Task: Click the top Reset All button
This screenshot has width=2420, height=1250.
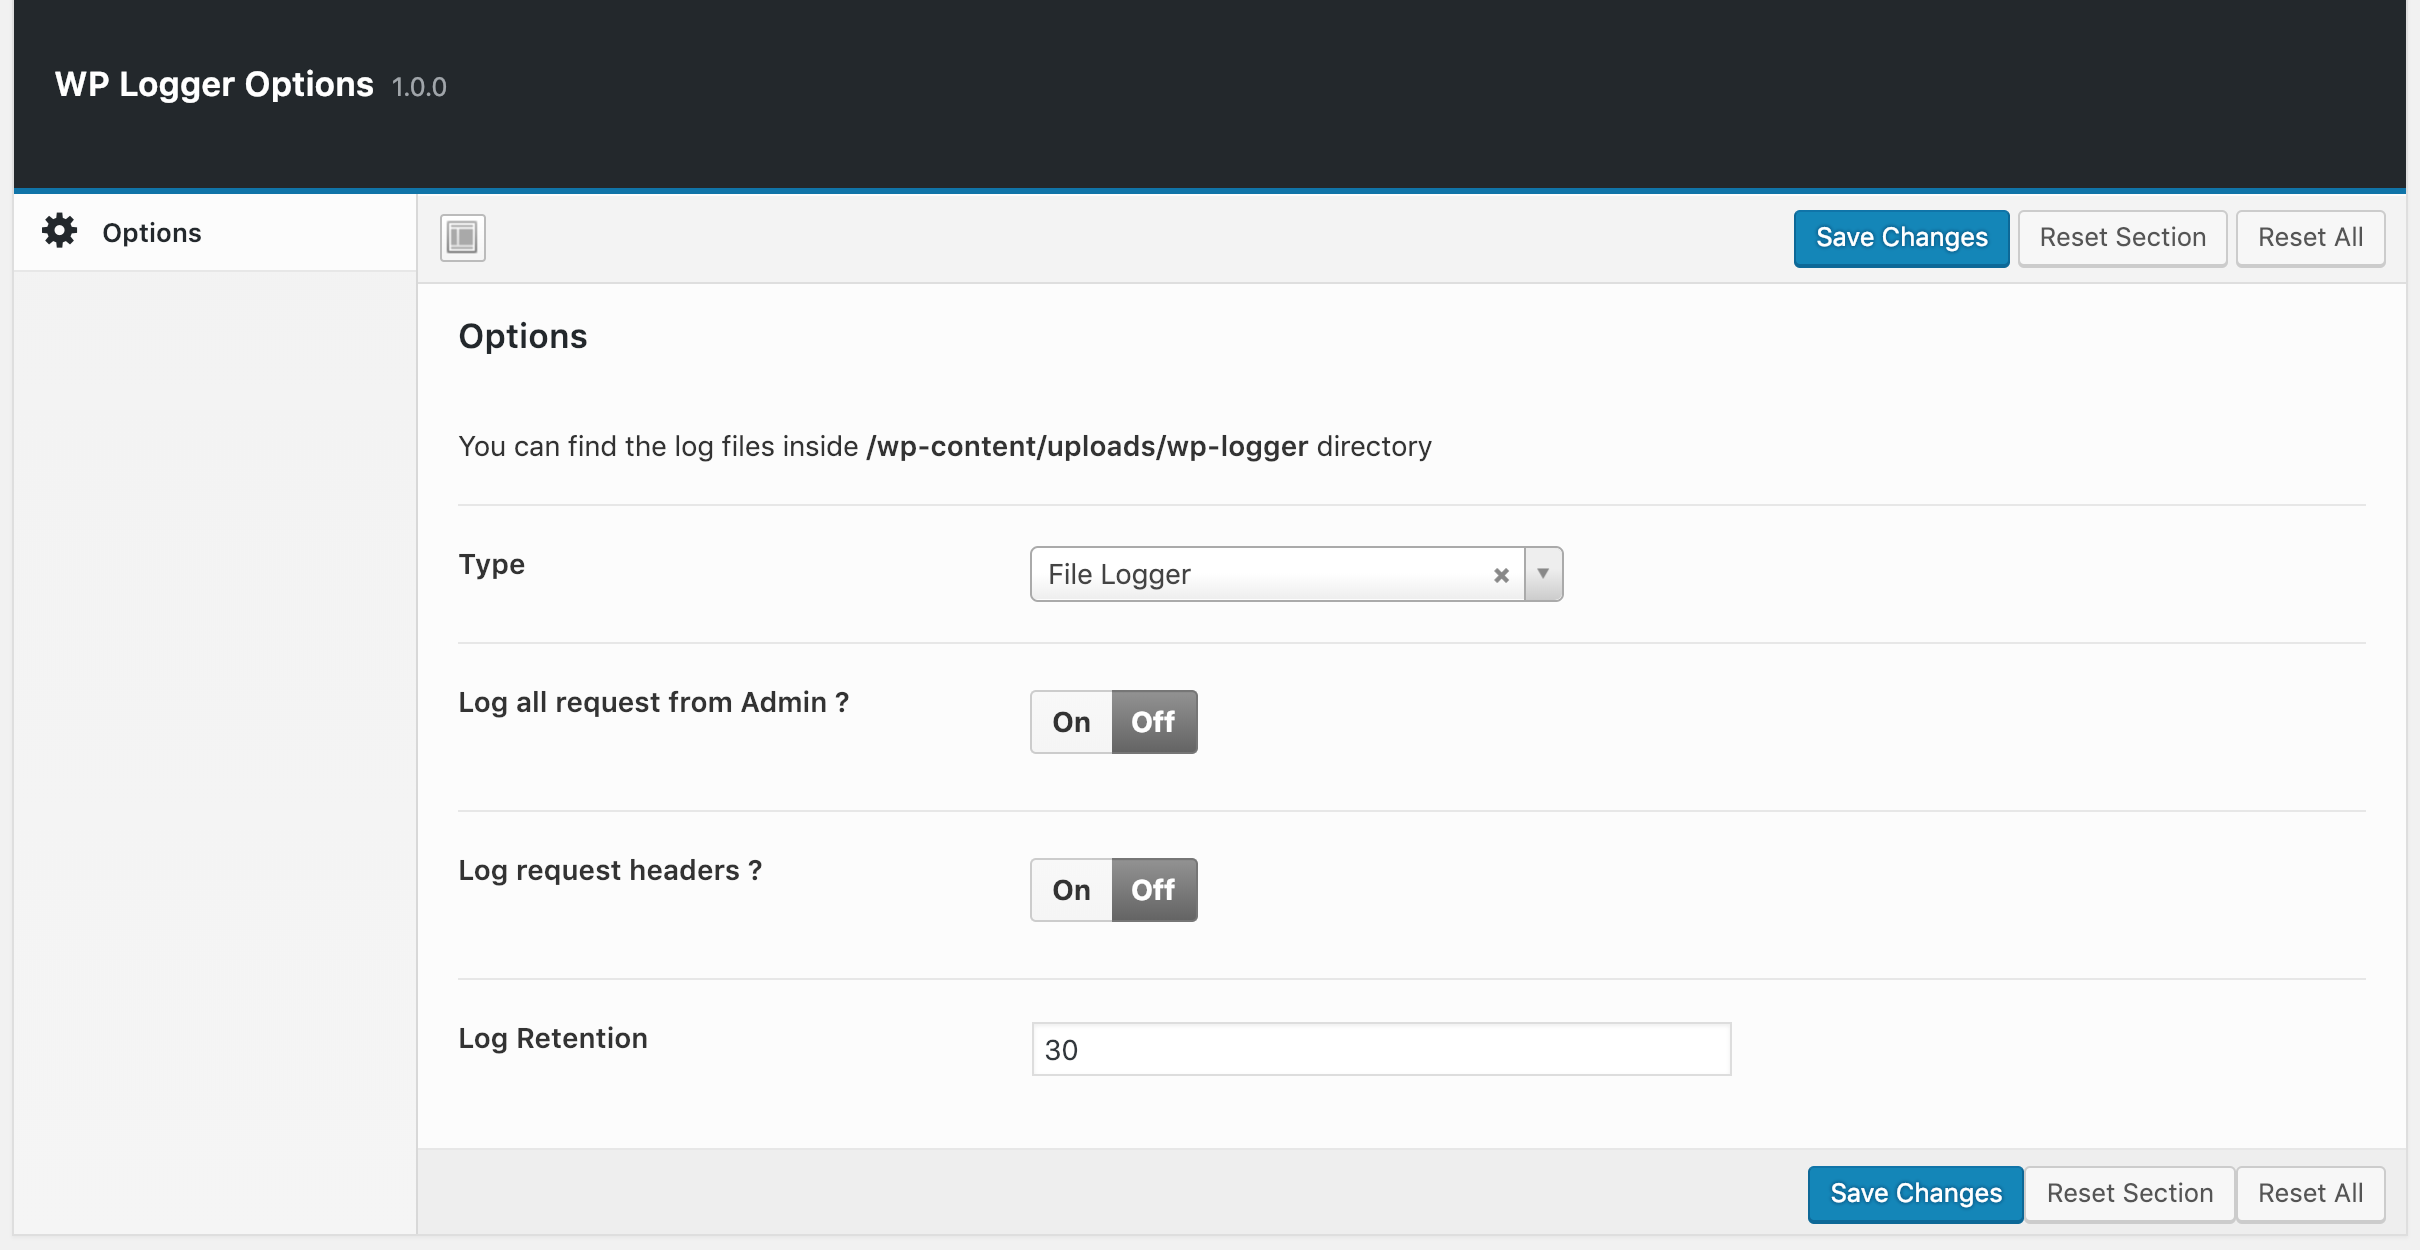Action: pyautogui.click(x=2310, y=238)
